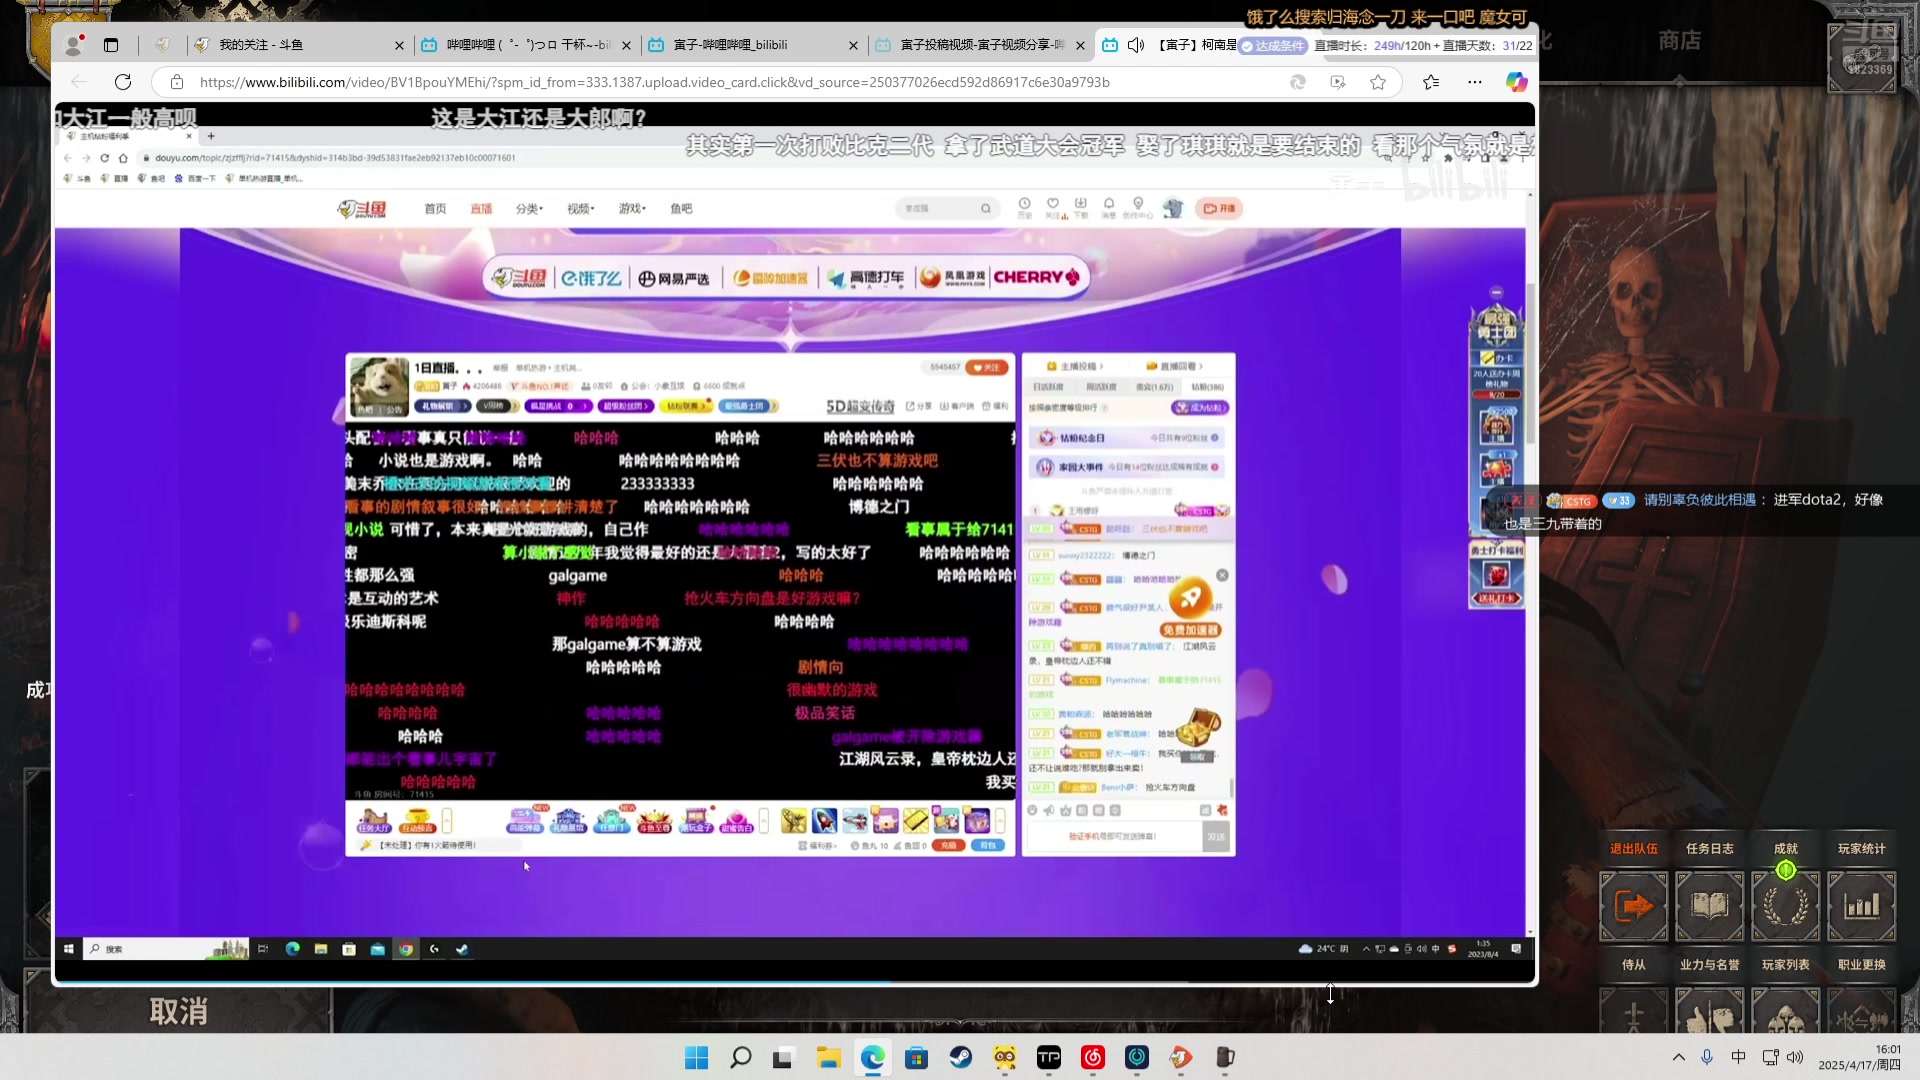
Task: Open the Favorites list icon
Action: click(1431, 82)
